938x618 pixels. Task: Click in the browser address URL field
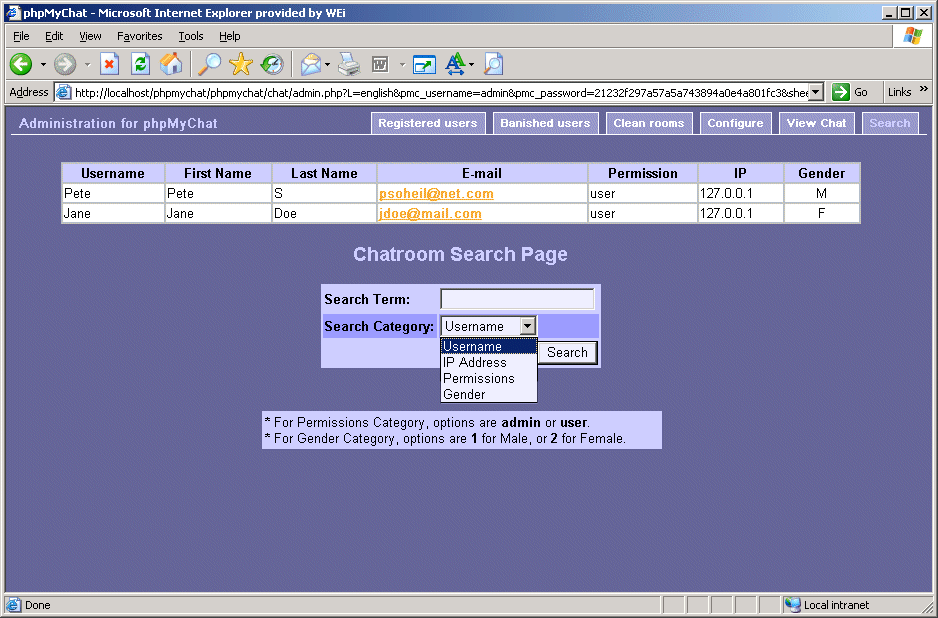coord(441,93)
